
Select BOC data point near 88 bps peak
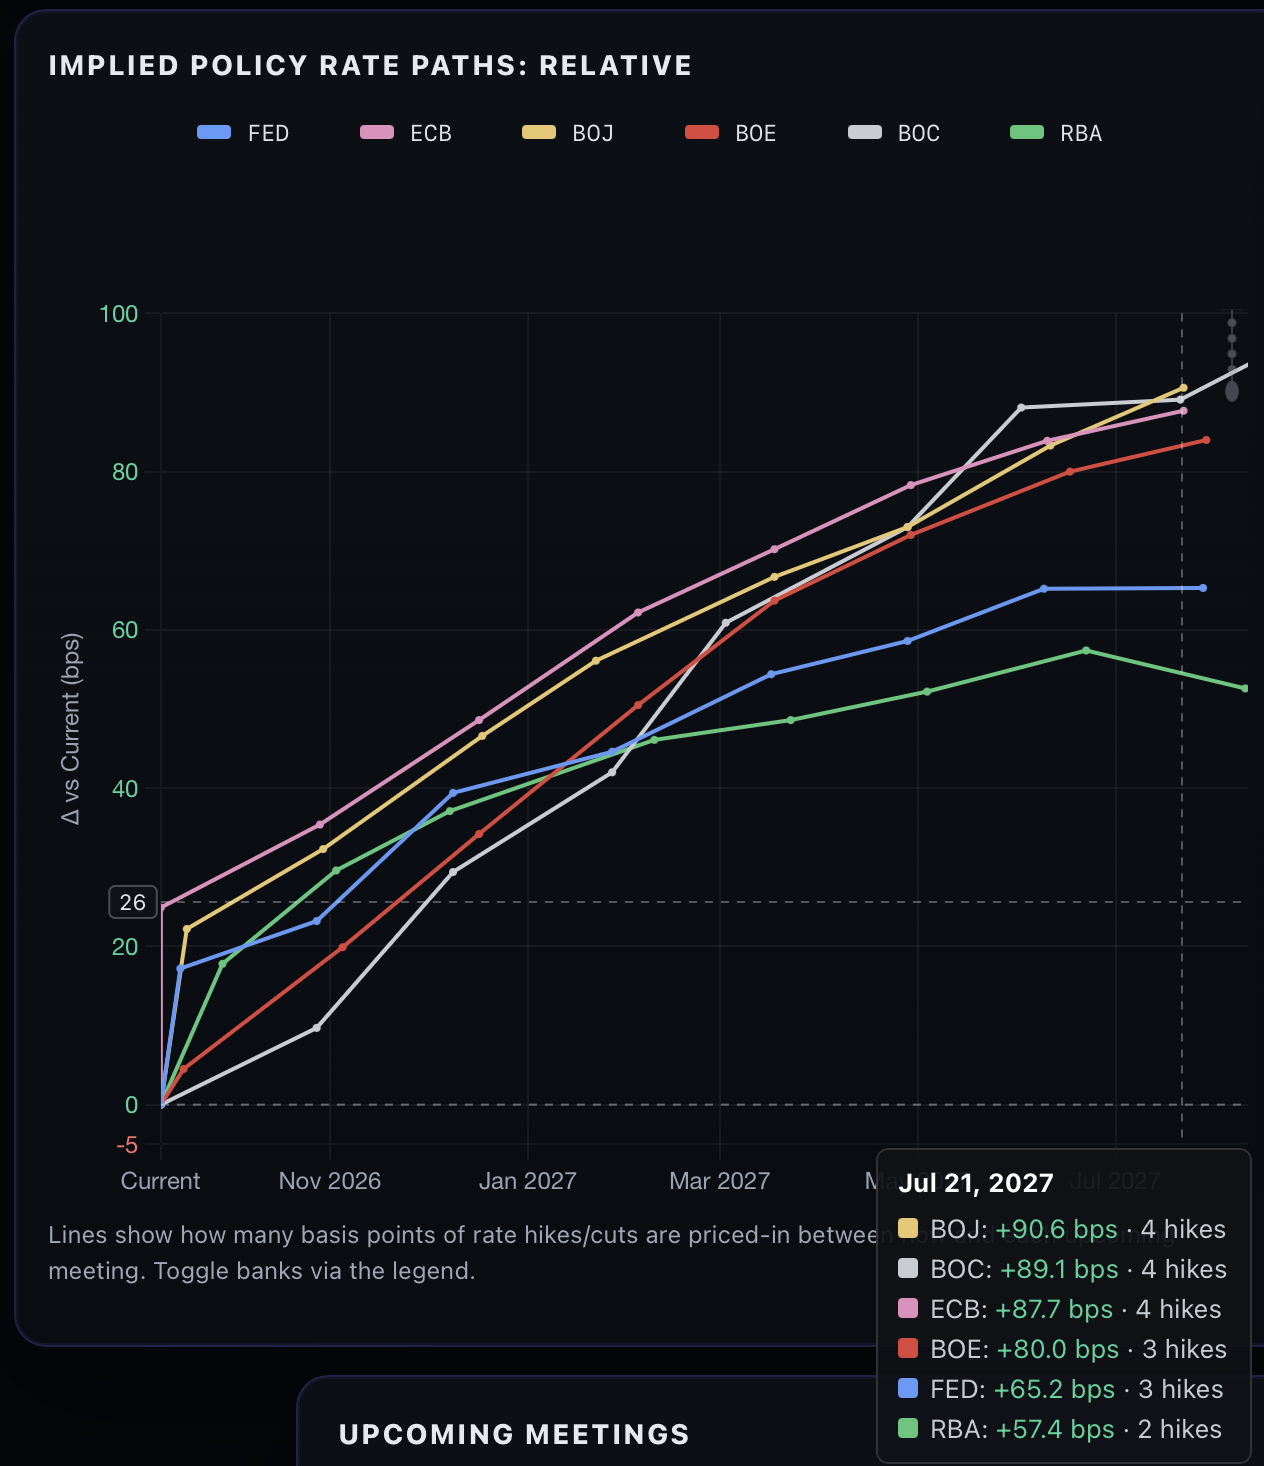pos(1021,407)
